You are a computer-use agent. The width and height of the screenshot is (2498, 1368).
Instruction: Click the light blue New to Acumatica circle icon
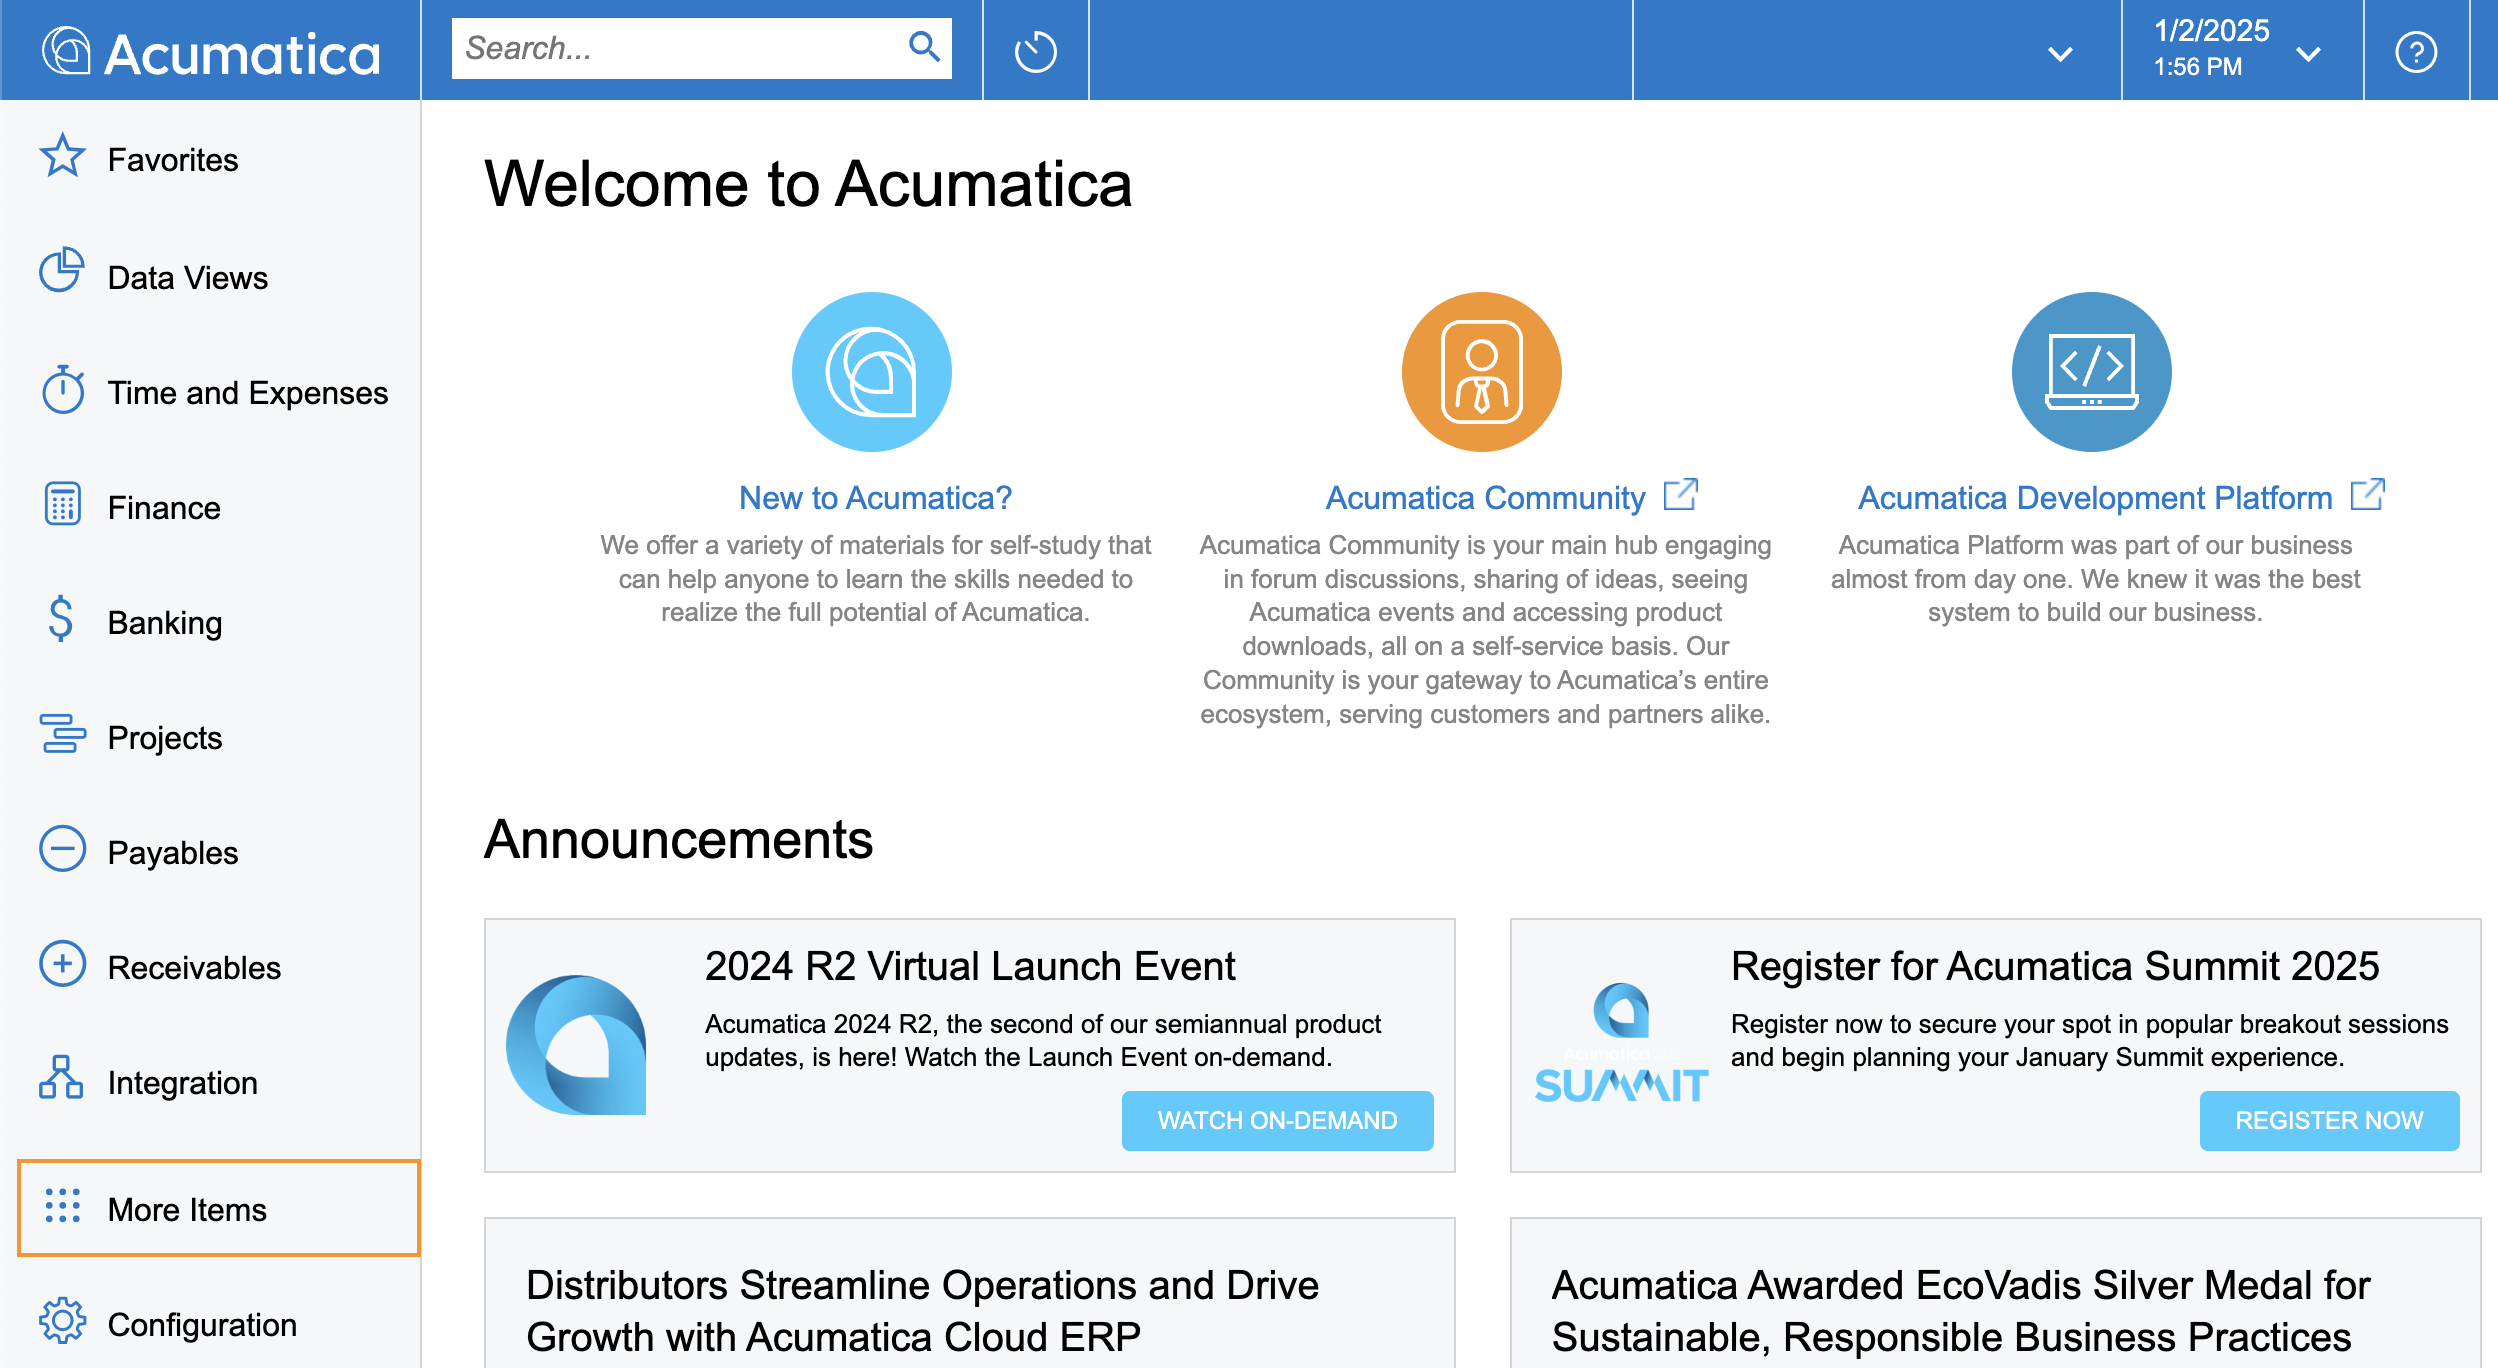pos(871,372)
